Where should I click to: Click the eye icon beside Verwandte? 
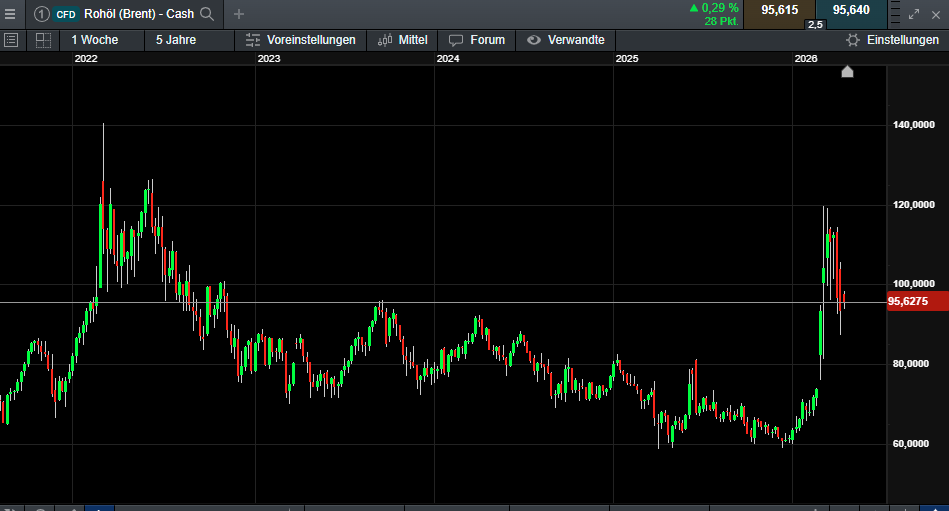(x=533, y=40)
